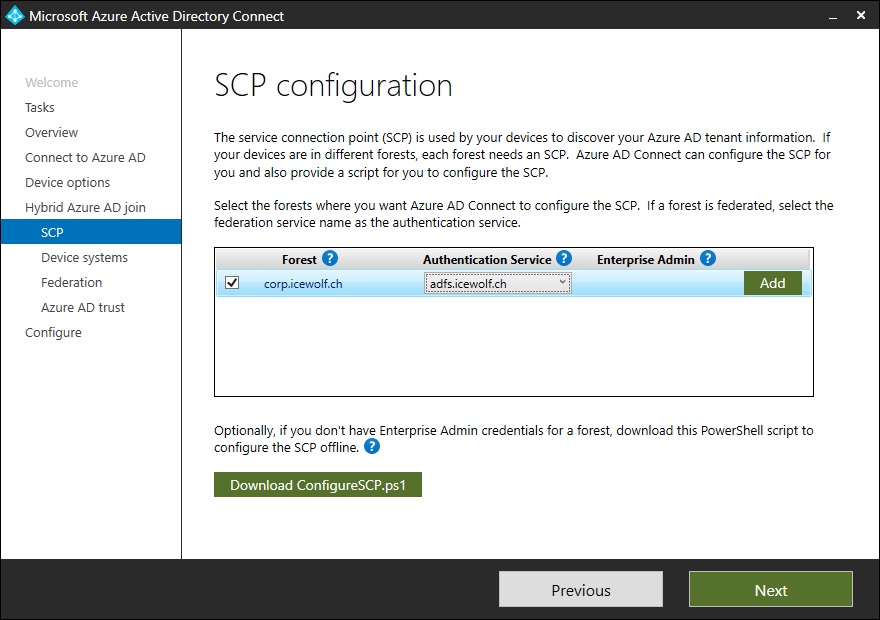Click the Enterprise Admin column header
This screenshot has width=880, height=620.
tap(645, 260)
